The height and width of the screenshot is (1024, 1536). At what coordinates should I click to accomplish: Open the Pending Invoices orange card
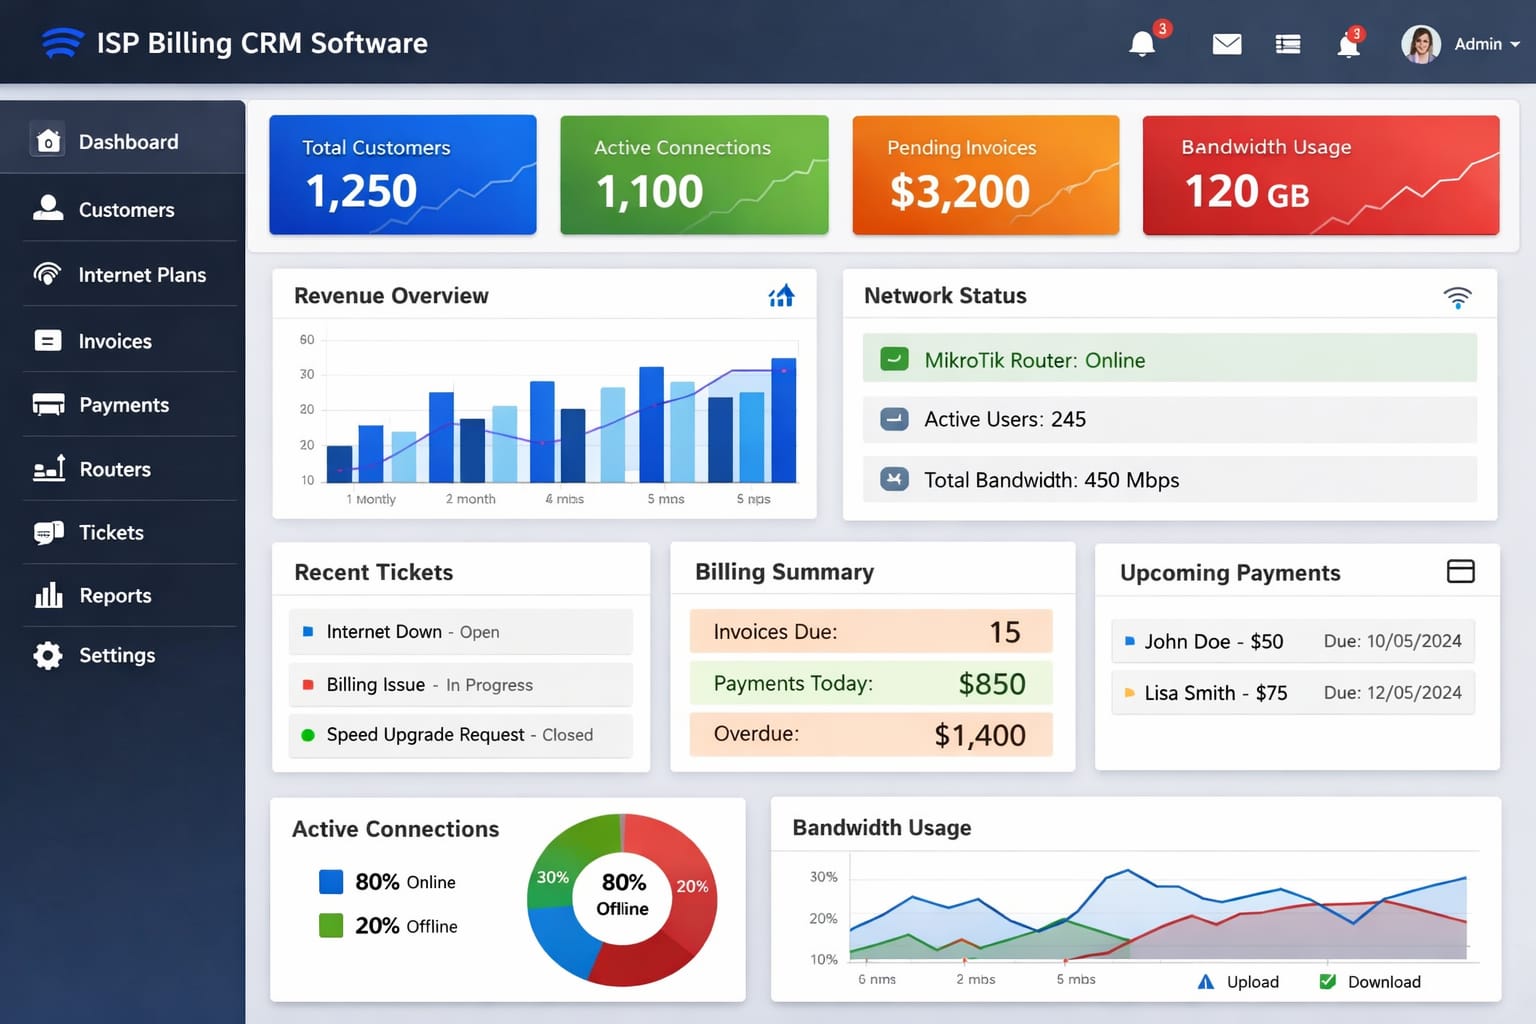point(986,175)
